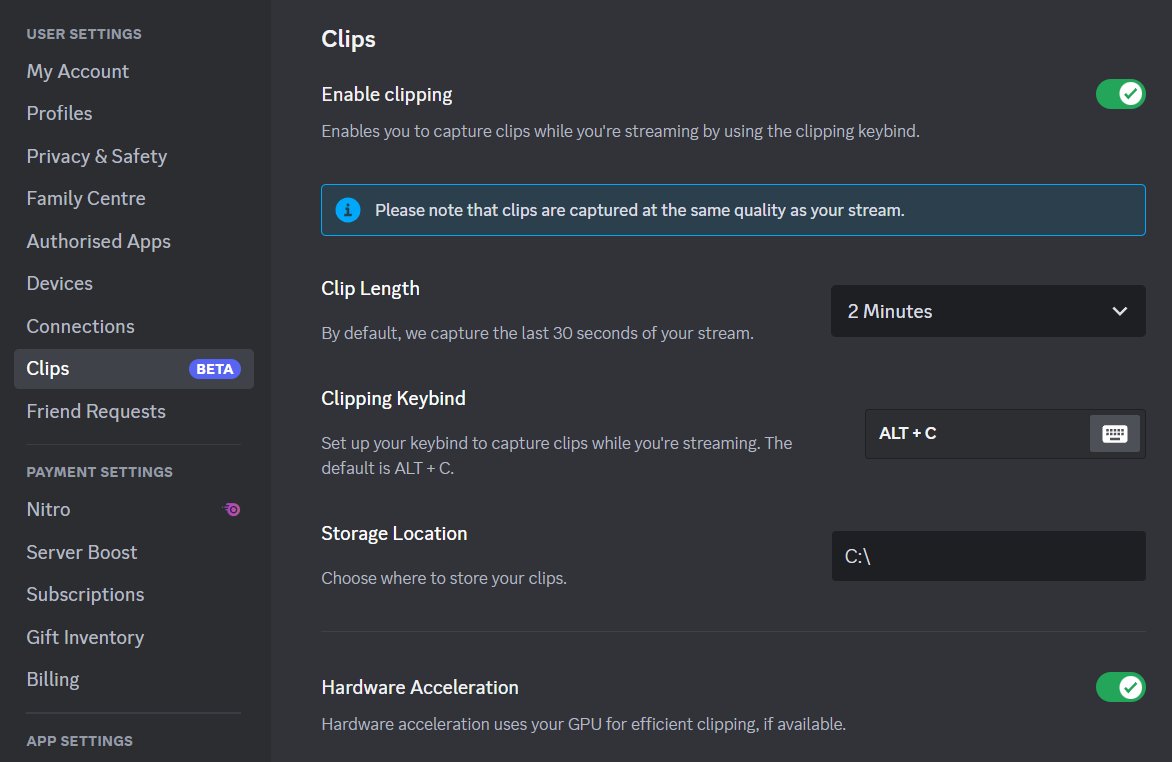Disable the Hardware Acceleration toggle
Image resolution: width=1172 pixels, height=762 pixels.
(1120, 687)
